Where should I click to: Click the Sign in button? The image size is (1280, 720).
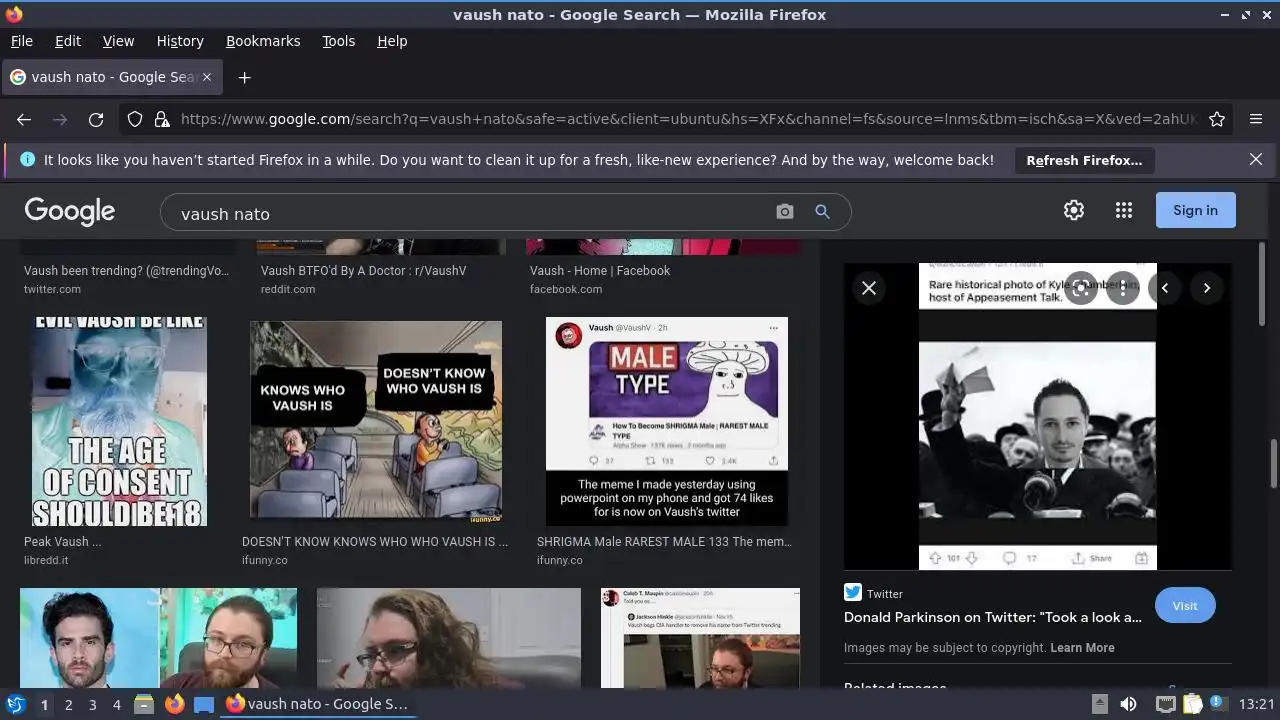(1195, 210)
